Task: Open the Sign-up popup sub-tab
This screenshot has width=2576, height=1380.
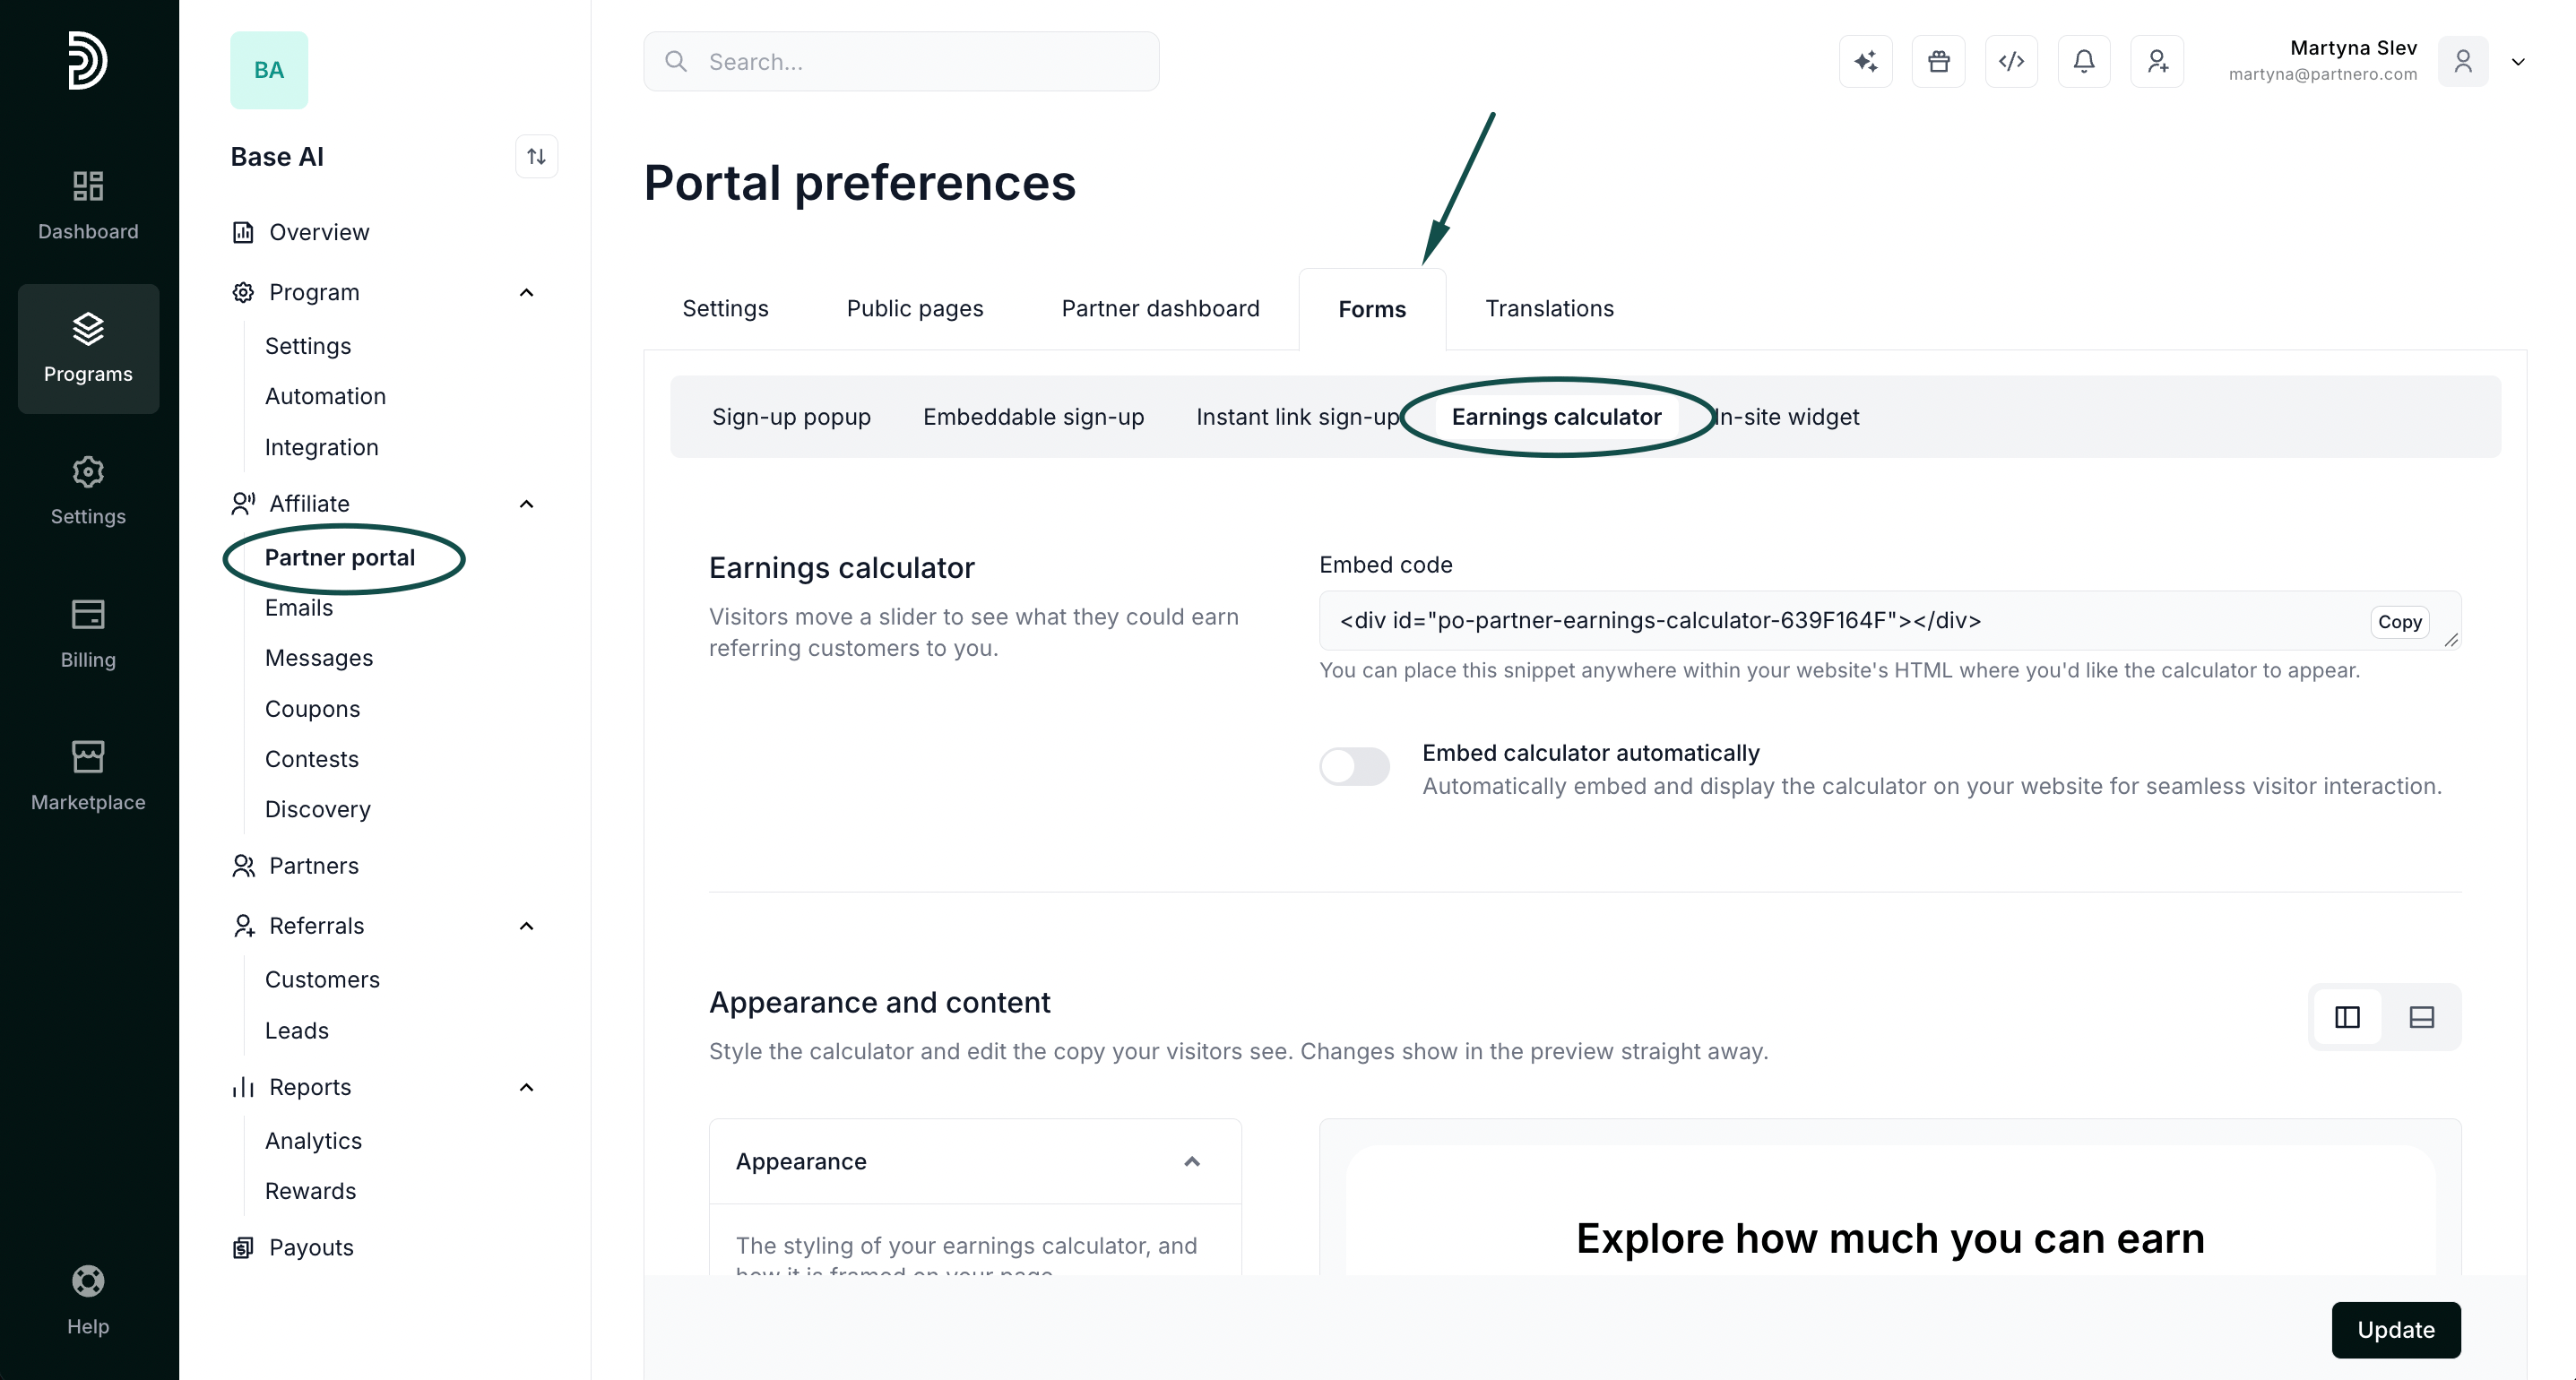Action: point(791,417)
